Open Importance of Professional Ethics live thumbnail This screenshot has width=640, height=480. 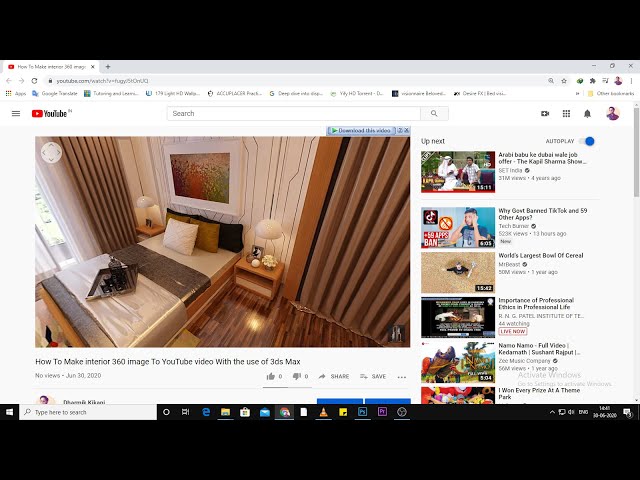[458, 318]
